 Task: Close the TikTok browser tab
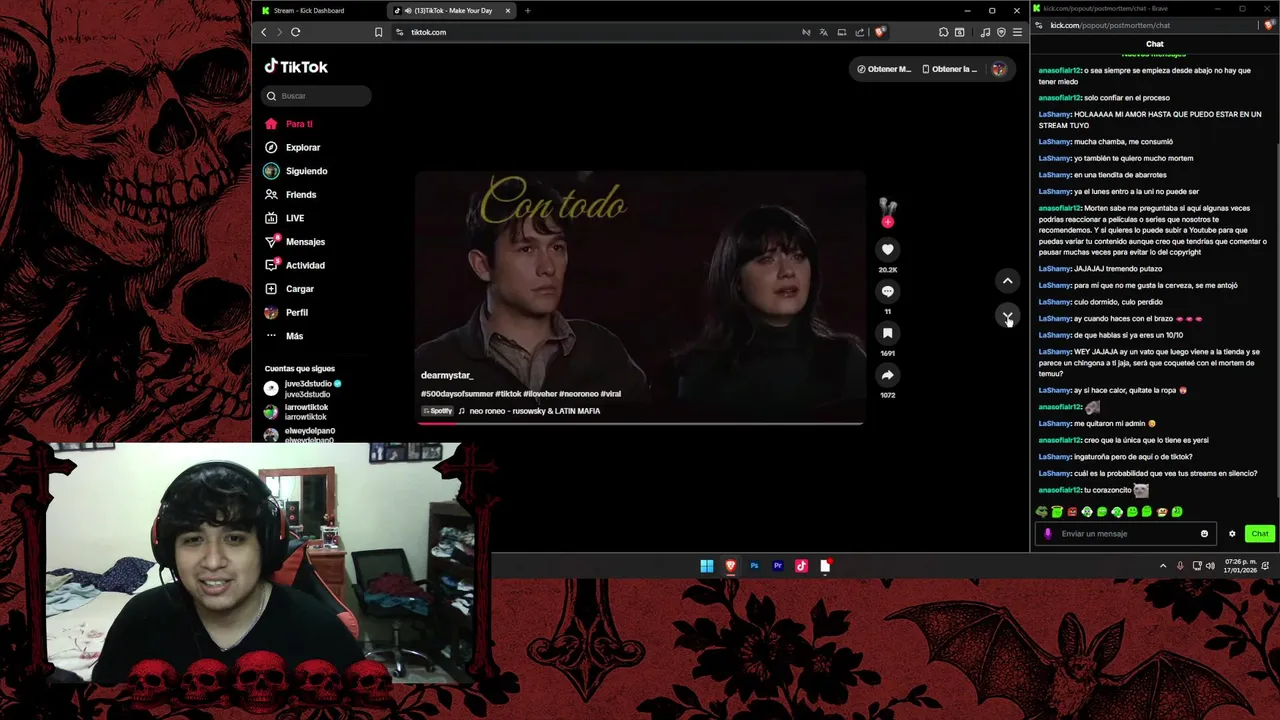point(508,11)
